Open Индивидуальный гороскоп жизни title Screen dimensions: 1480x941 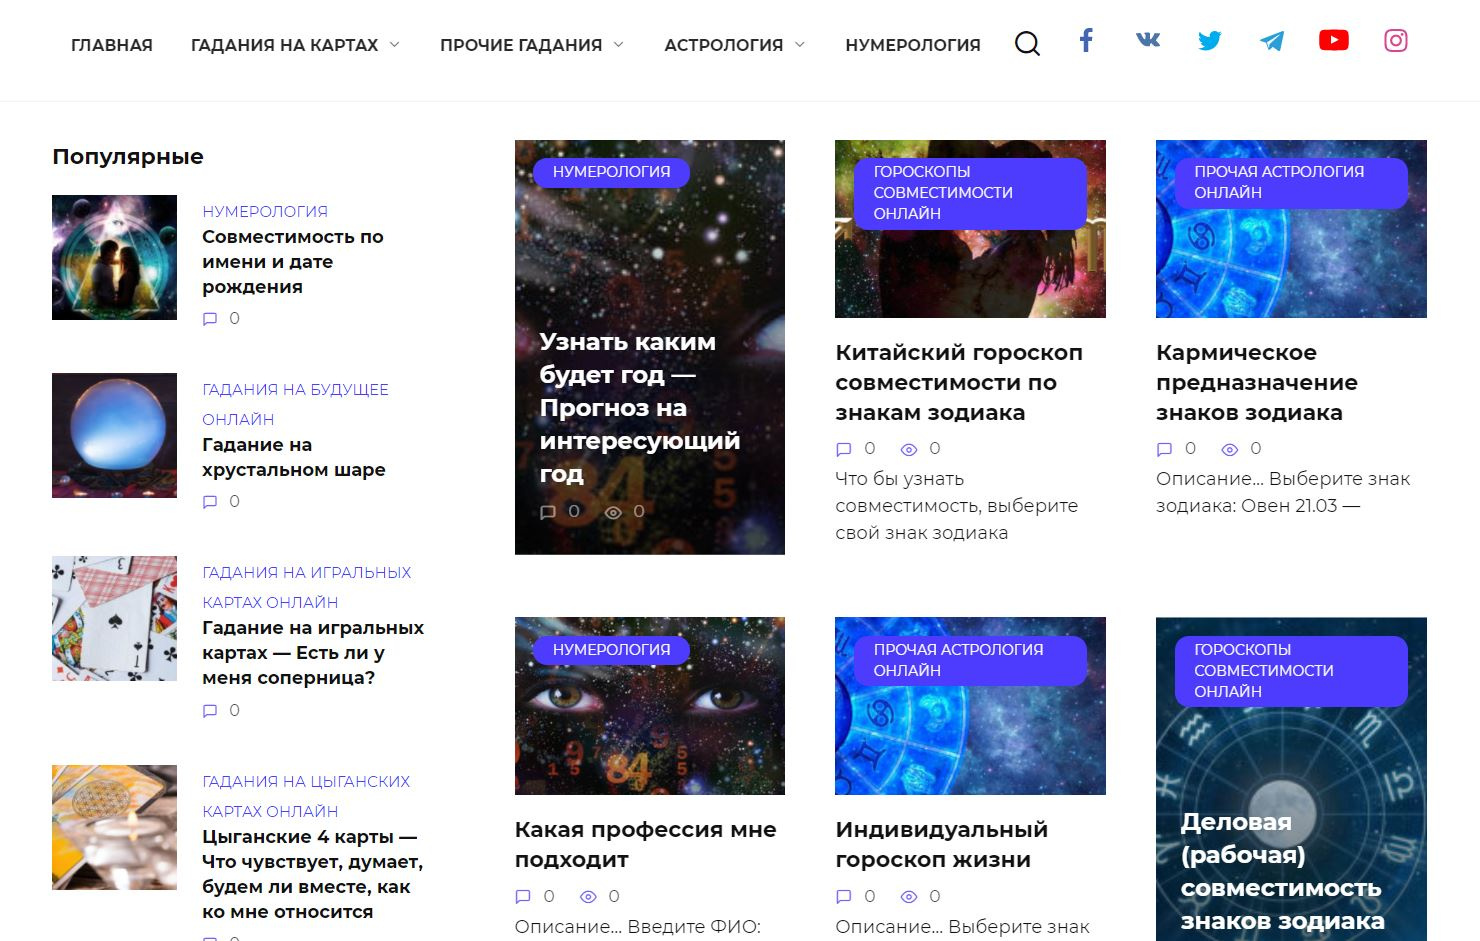(x=941, y=844)
